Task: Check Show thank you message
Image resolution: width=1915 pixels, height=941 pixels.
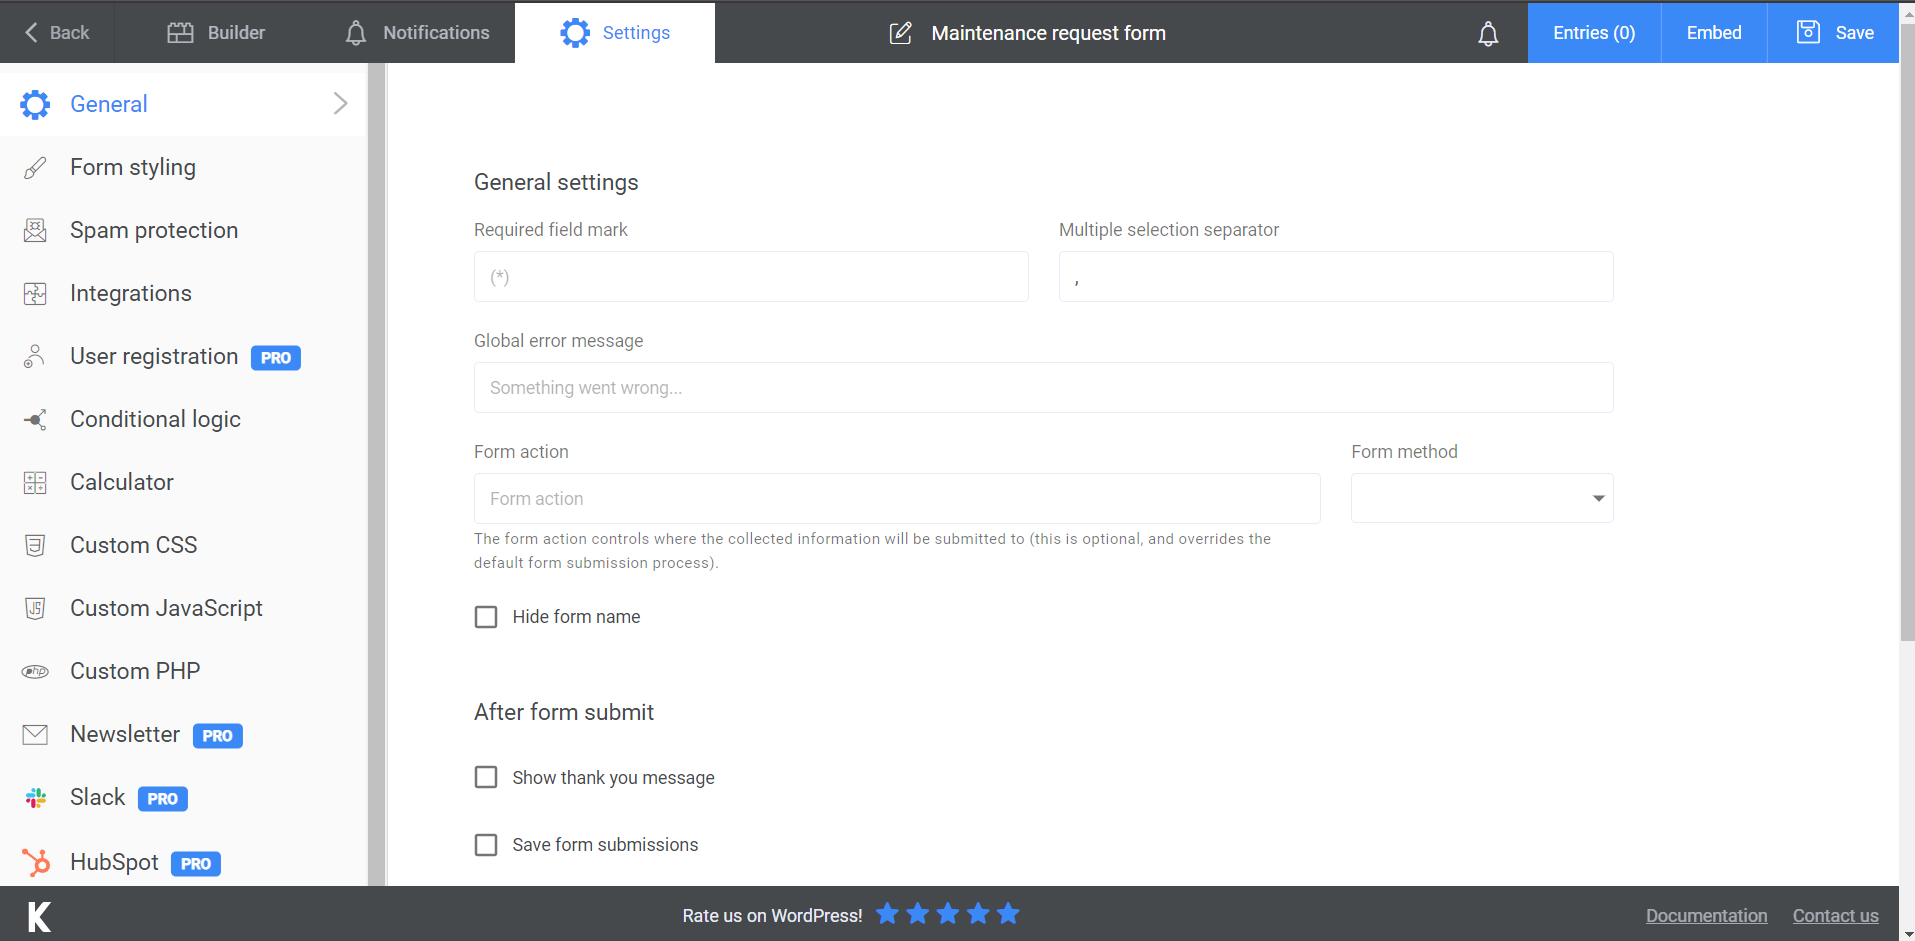Action: (486, 777)
